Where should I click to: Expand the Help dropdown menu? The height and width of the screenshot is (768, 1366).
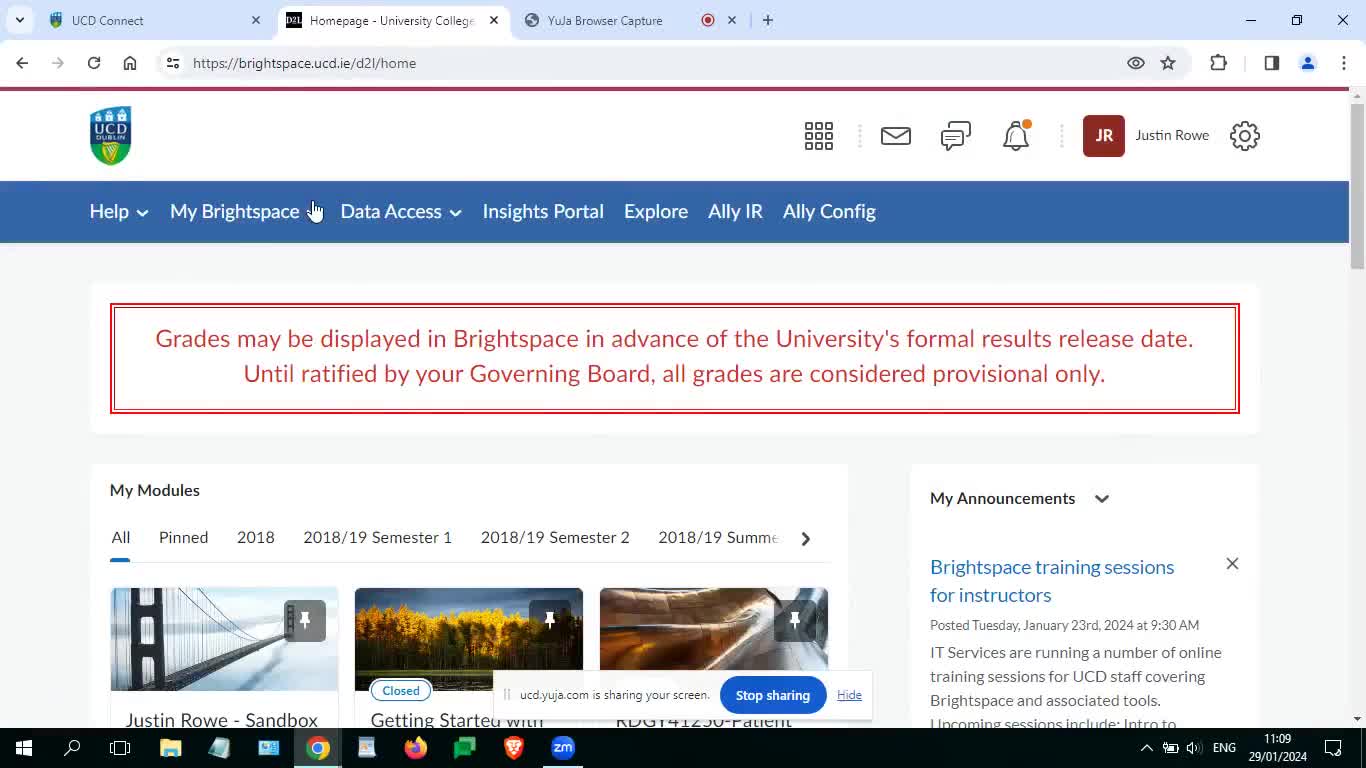(x=119, y=212)
